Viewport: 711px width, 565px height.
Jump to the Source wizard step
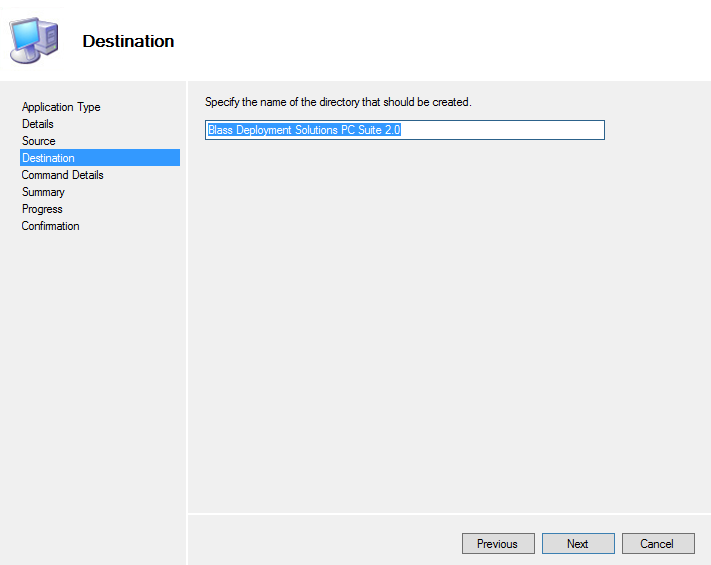point(39,141)
